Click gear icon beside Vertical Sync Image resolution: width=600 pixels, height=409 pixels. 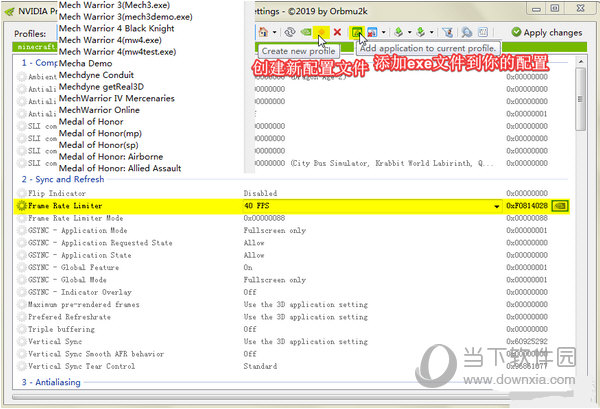point(21,342)
